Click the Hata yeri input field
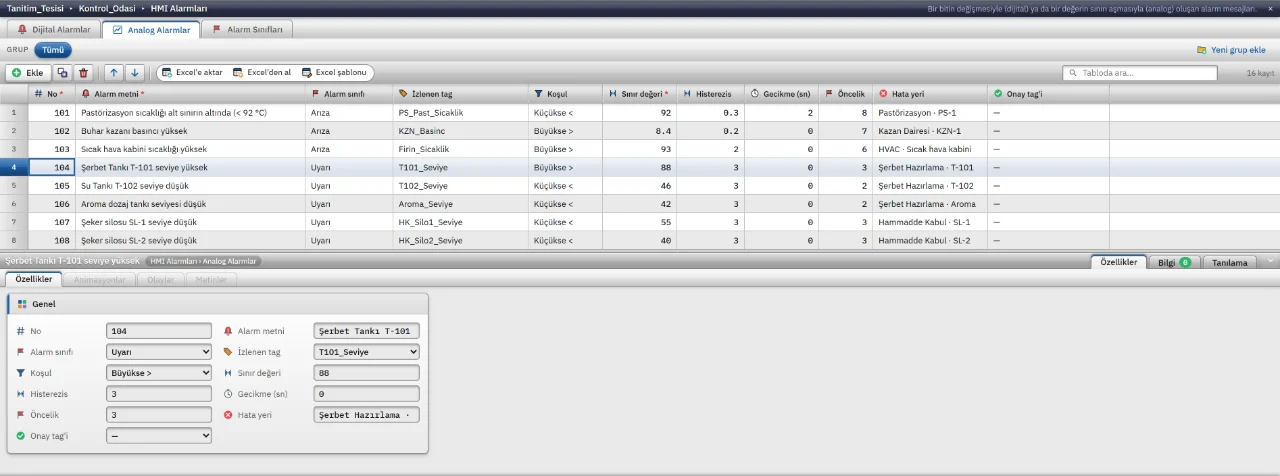This screenshot has width=1280, height=476. pyautogui.click(x=367, y=415)
